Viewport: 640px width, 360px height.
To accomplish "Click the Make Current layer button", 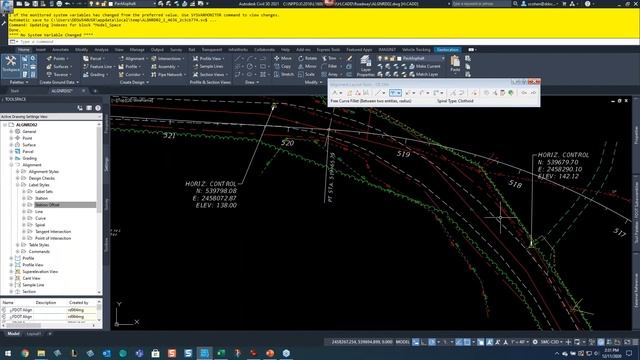I will 424,66.
